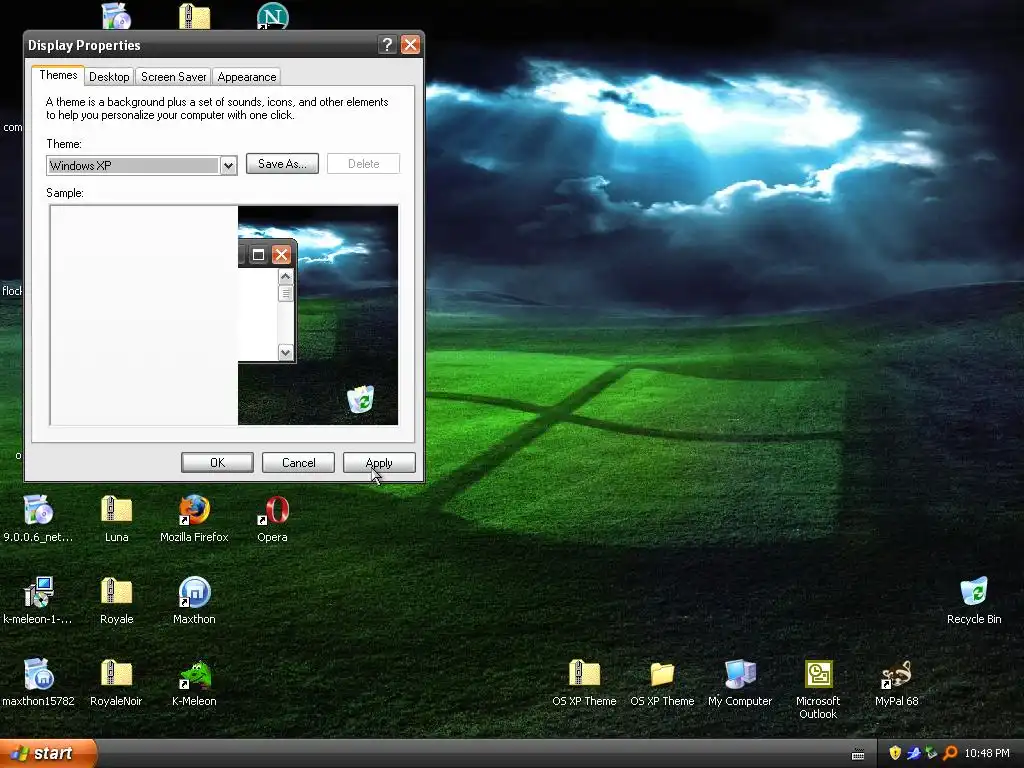Open the Start menu
The height and width of the screenshot is (768, 1024).
tap(48, 753)
